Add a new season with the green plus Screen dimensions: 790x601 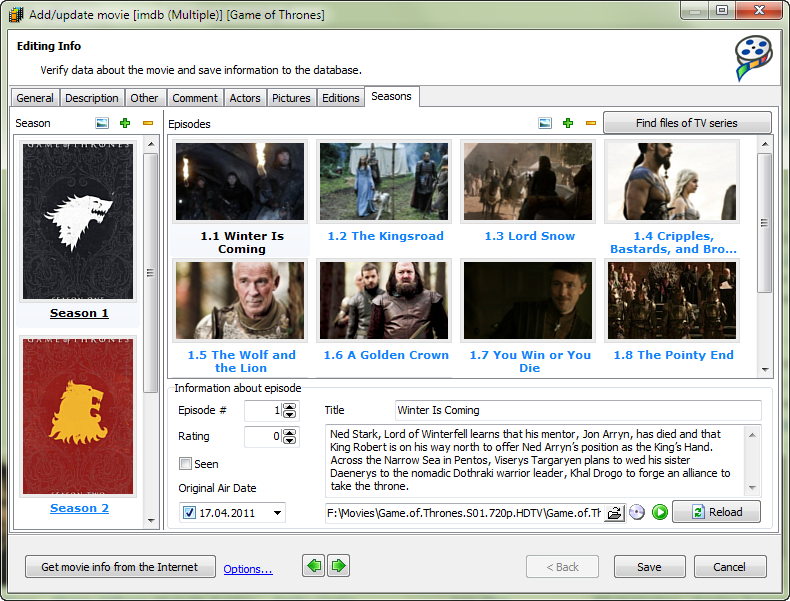tap(125, 123)
